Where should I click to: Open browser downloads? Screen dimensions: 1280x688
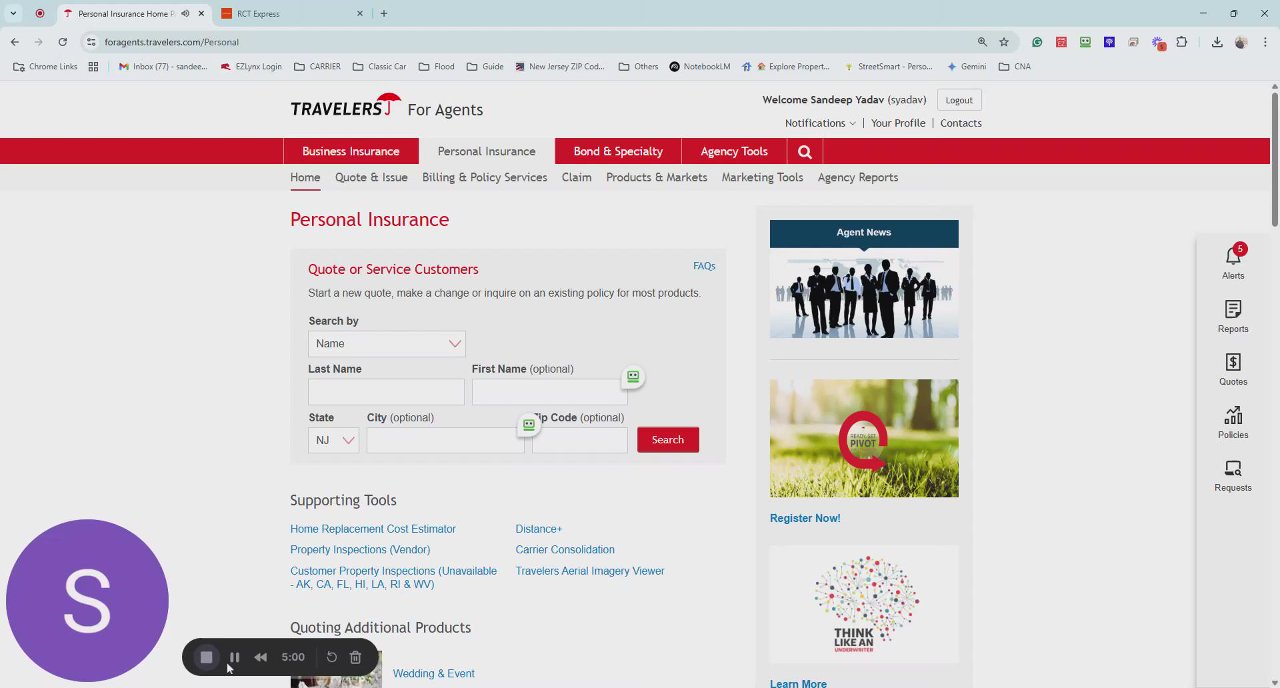(x=1217, y=42)
